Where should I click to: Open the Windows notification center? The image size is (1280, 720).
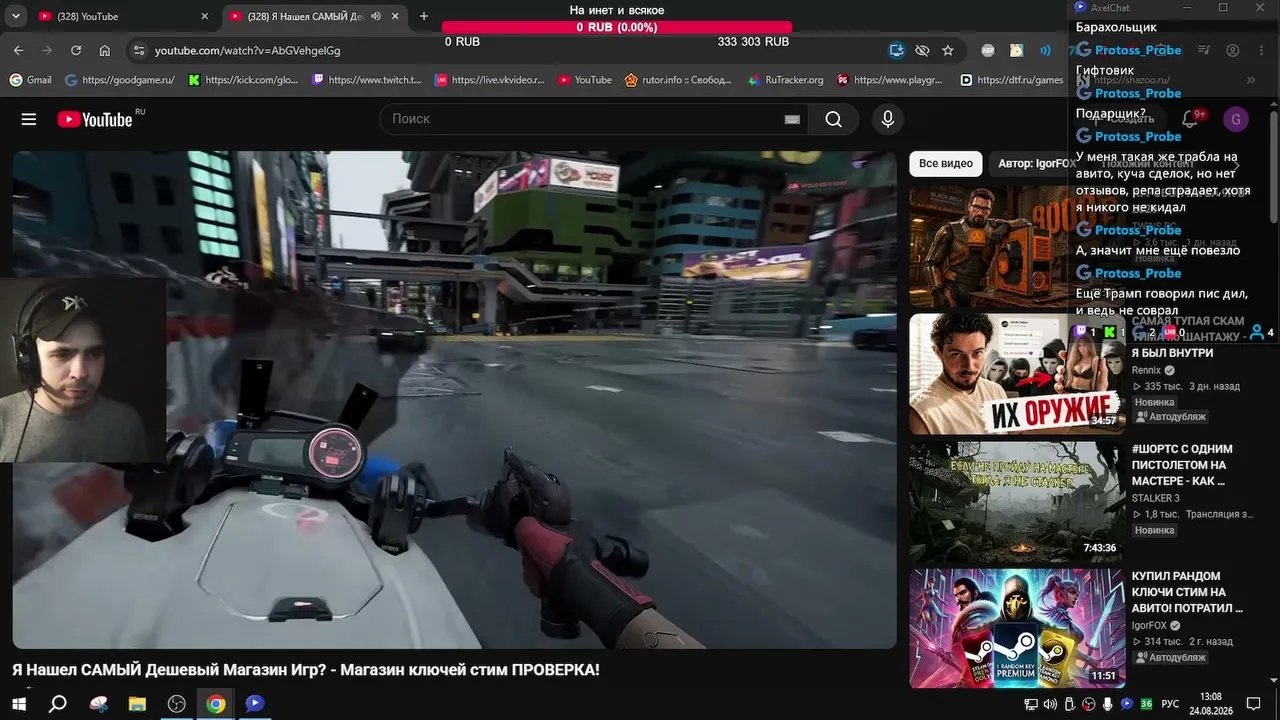click(x=1253, y=704)
